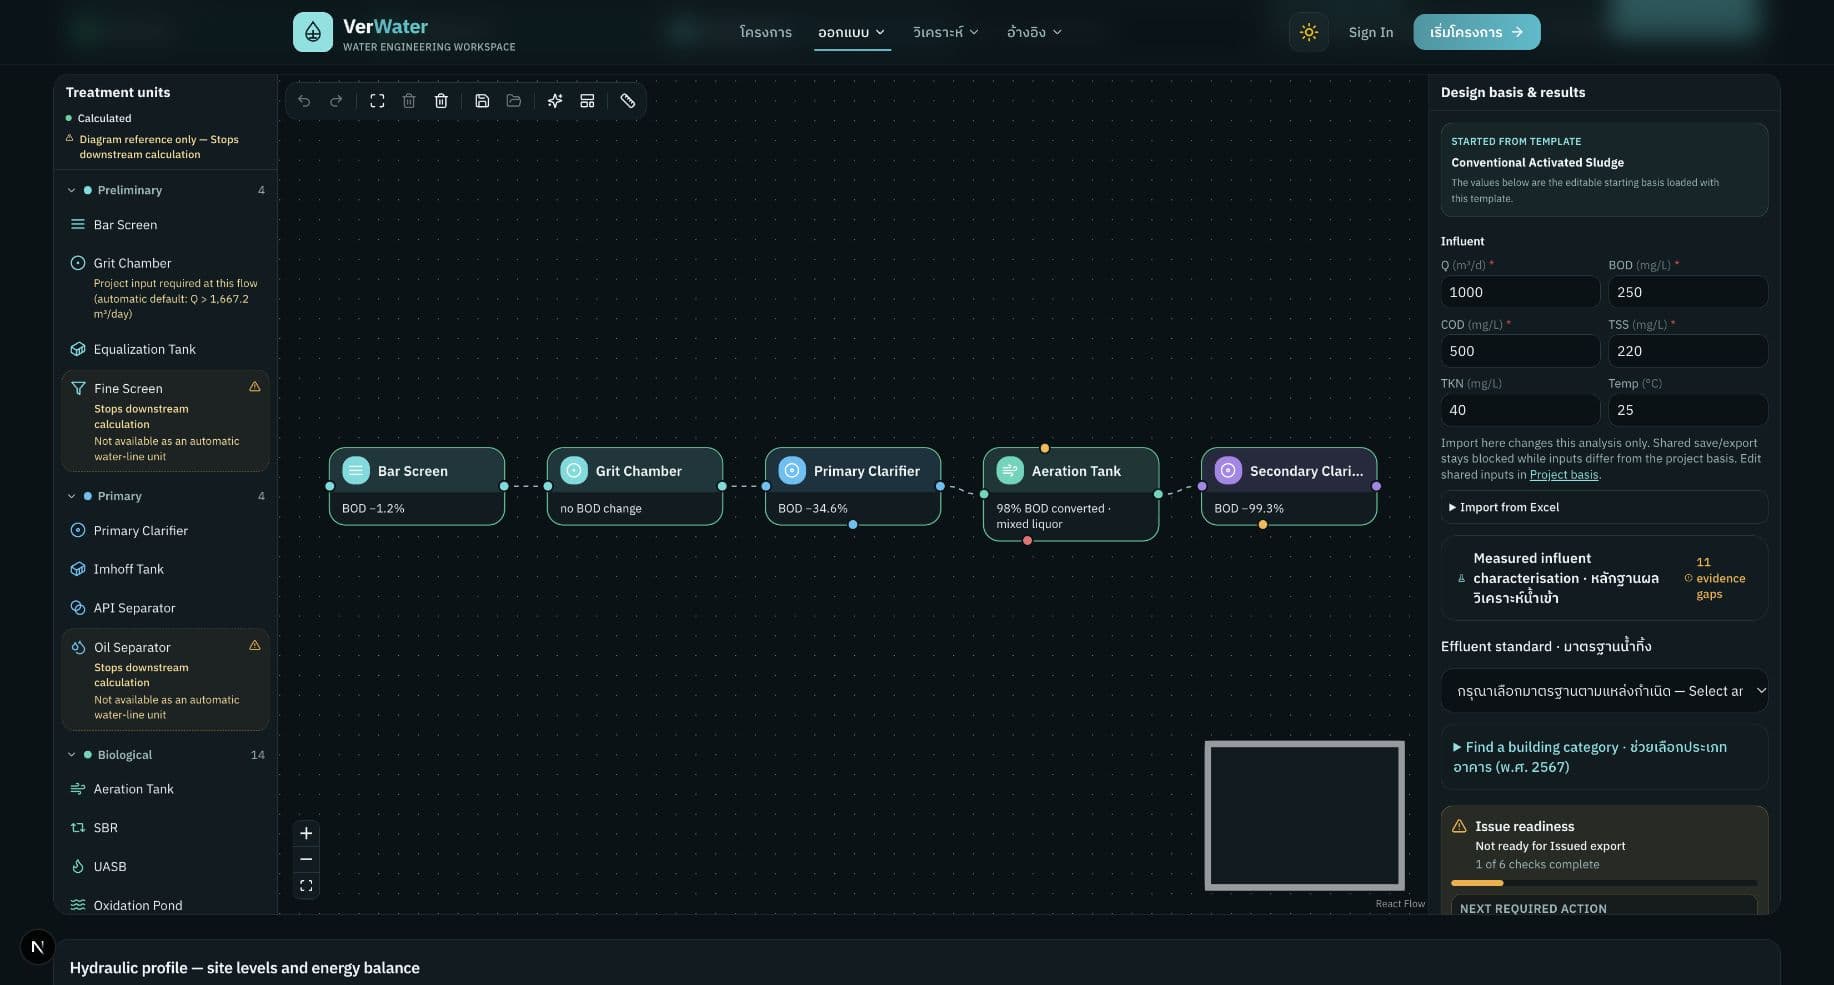Click the Aeration Tank node icon

coord(1010,470)
